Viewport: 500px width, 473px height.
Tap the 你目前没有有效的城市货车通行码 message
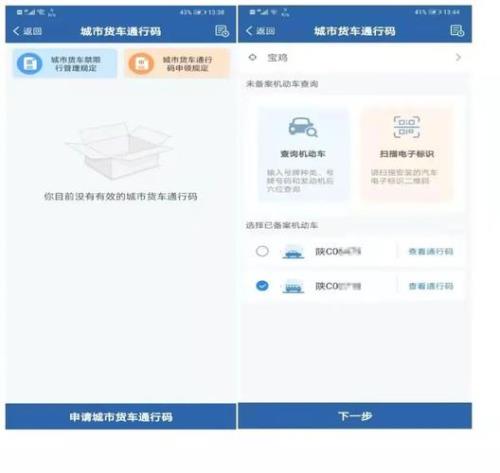121,196
